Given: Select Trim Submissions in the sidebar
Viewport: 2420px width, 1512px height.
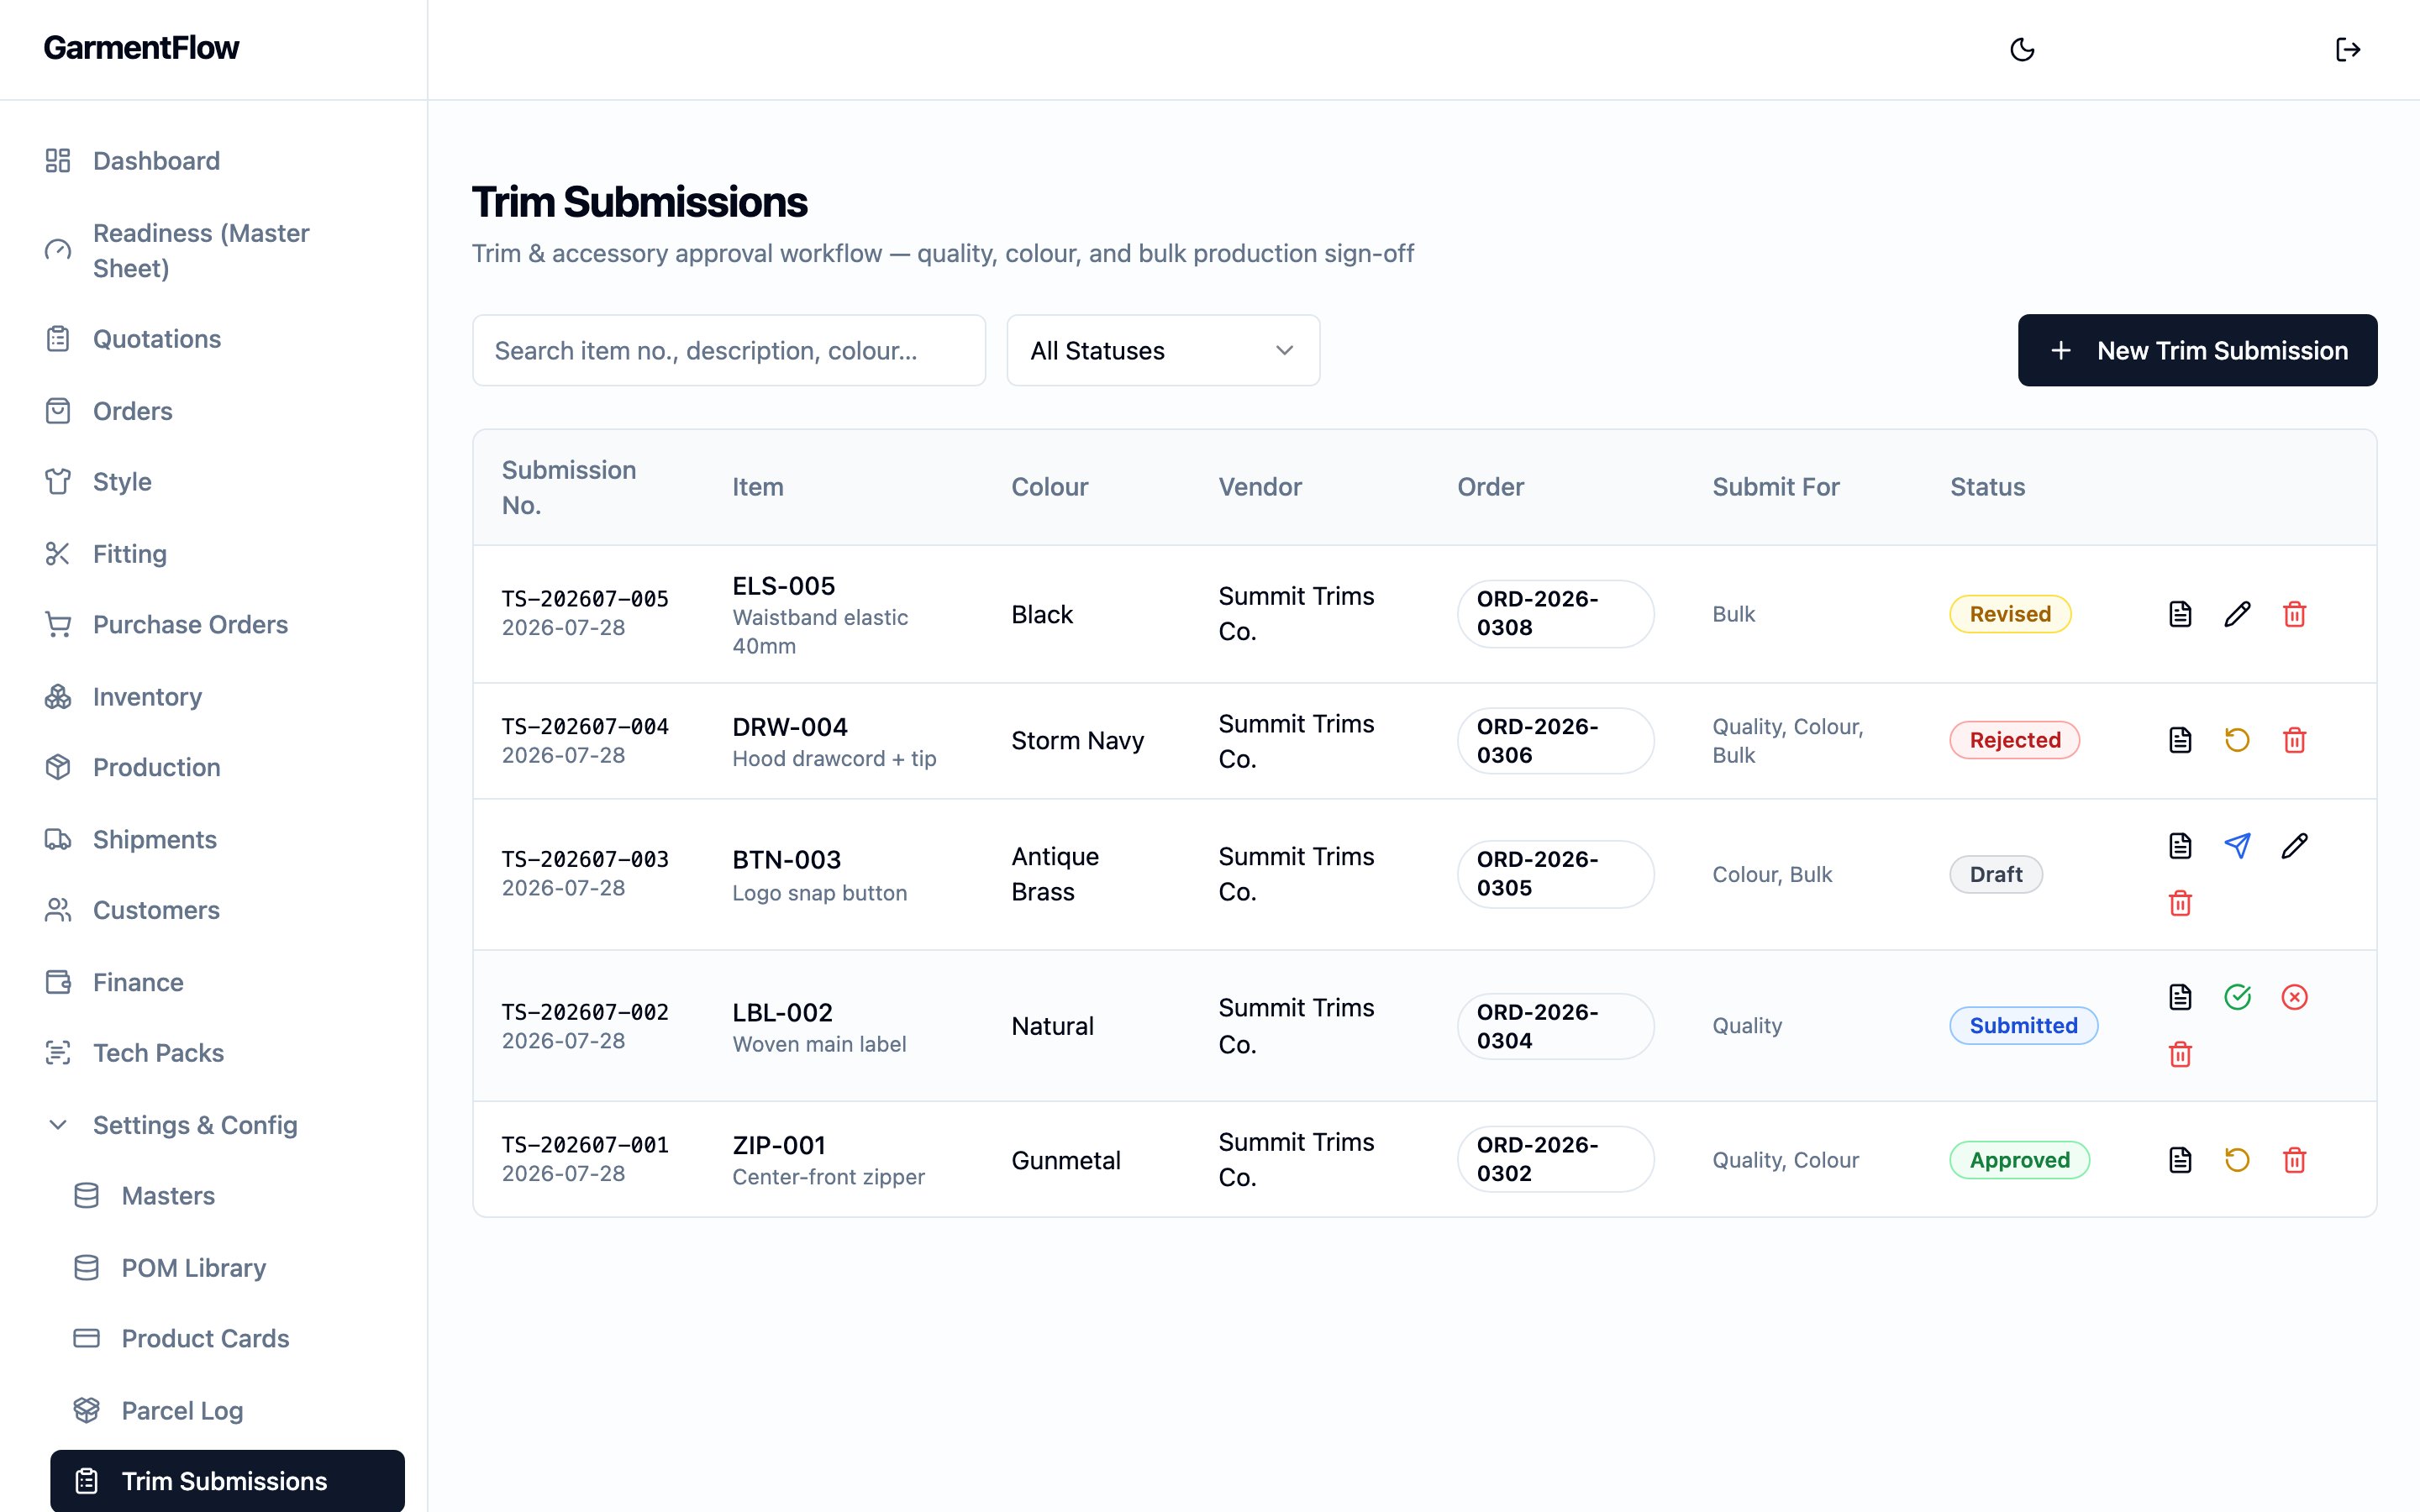Looking at the screenshot, I should [x=228, y=1481].
